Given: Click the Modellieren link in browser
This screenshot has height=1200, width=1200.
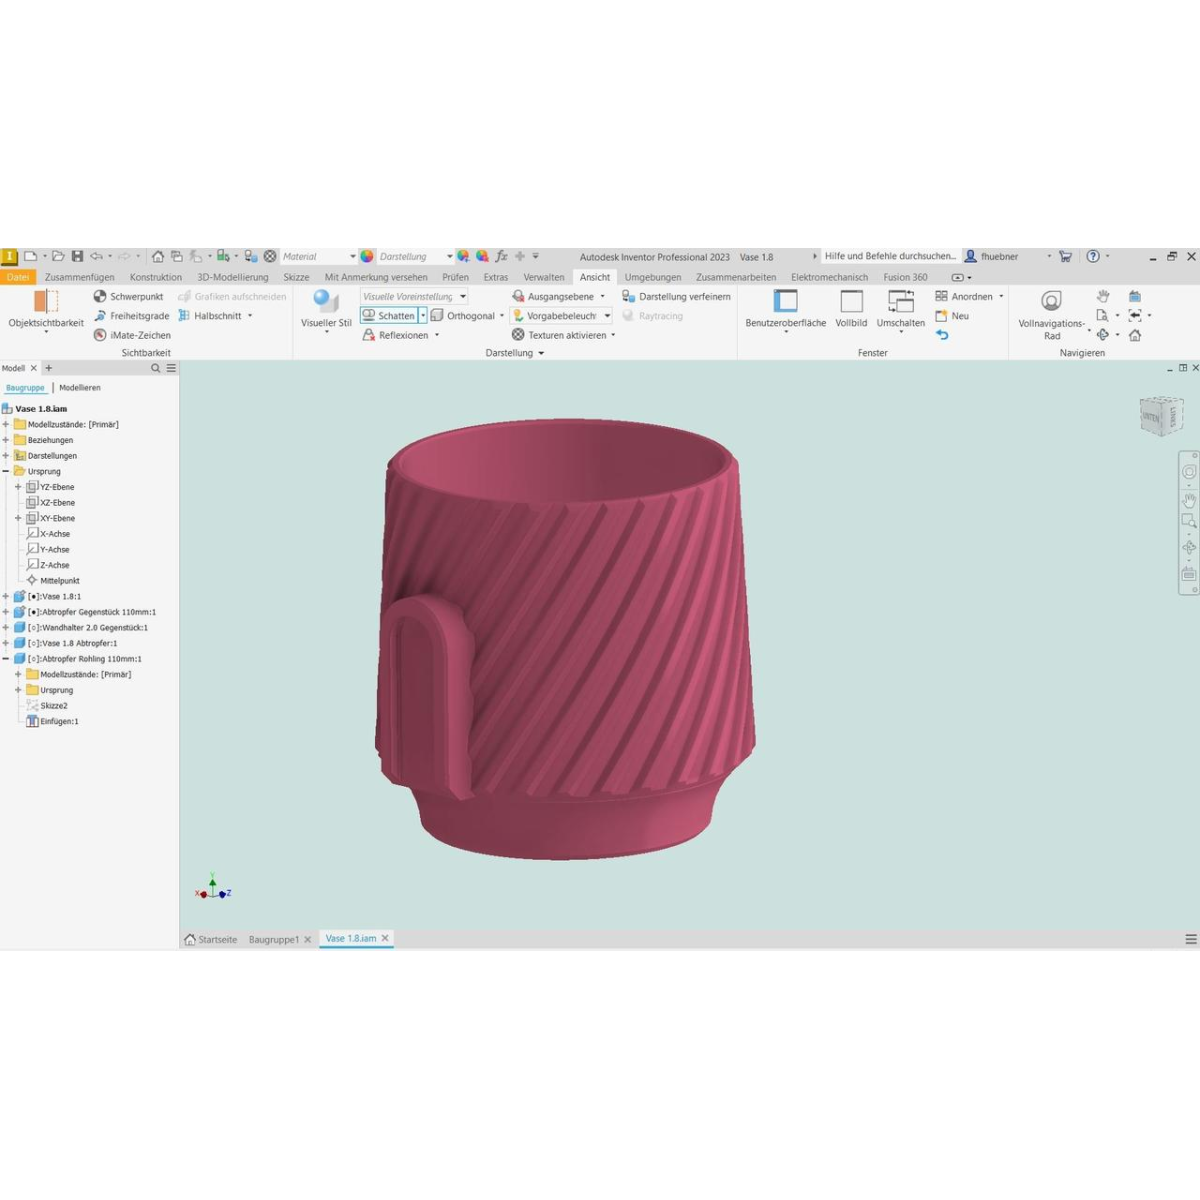Looking at the screenshot, I should pyautogui.click(x=79, y=388).
